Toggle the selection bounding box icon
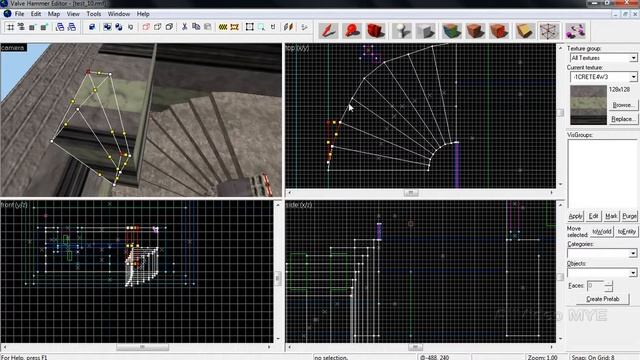This screenshot has height=360, width=640. pyautogui.click(x=249, y=27)
